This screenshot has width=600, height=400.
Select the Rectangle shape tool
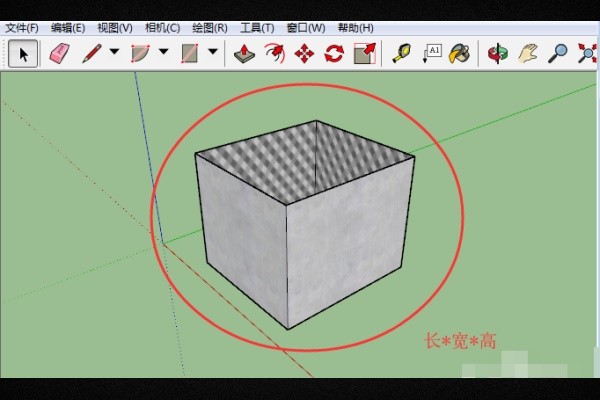(190, 54)
